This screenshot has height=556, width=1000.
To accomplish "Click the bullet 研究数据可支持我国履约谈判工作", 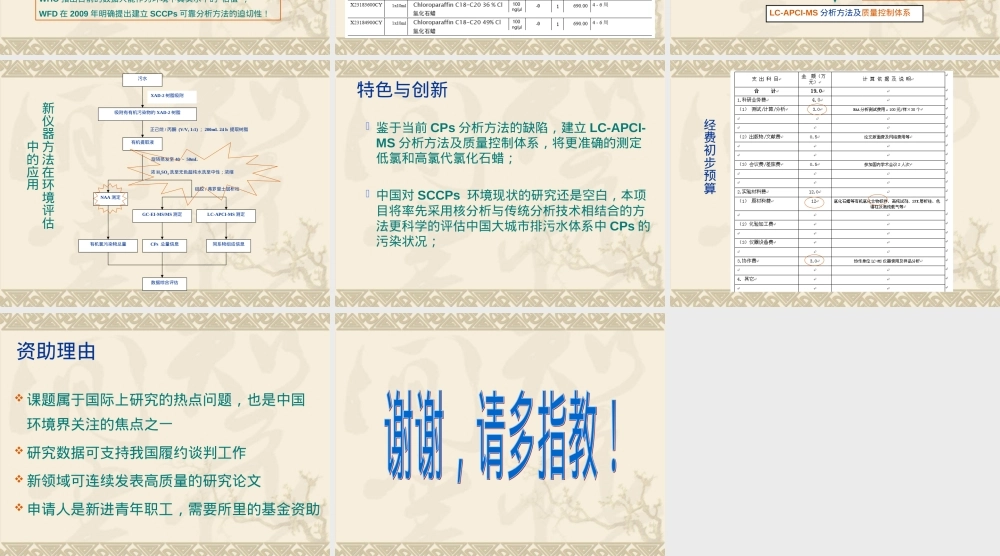I will (x=136, y=453).
